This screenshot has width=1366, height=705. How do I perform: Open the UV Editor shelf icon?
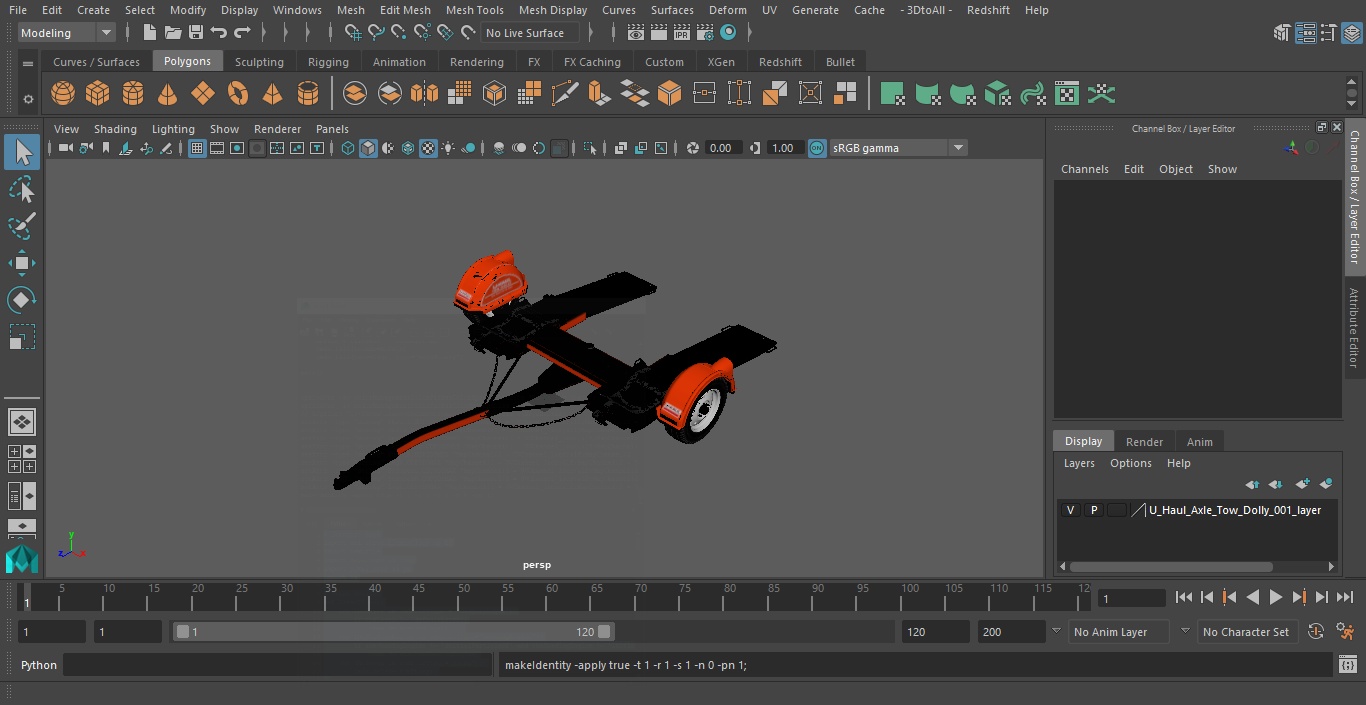1068,94
